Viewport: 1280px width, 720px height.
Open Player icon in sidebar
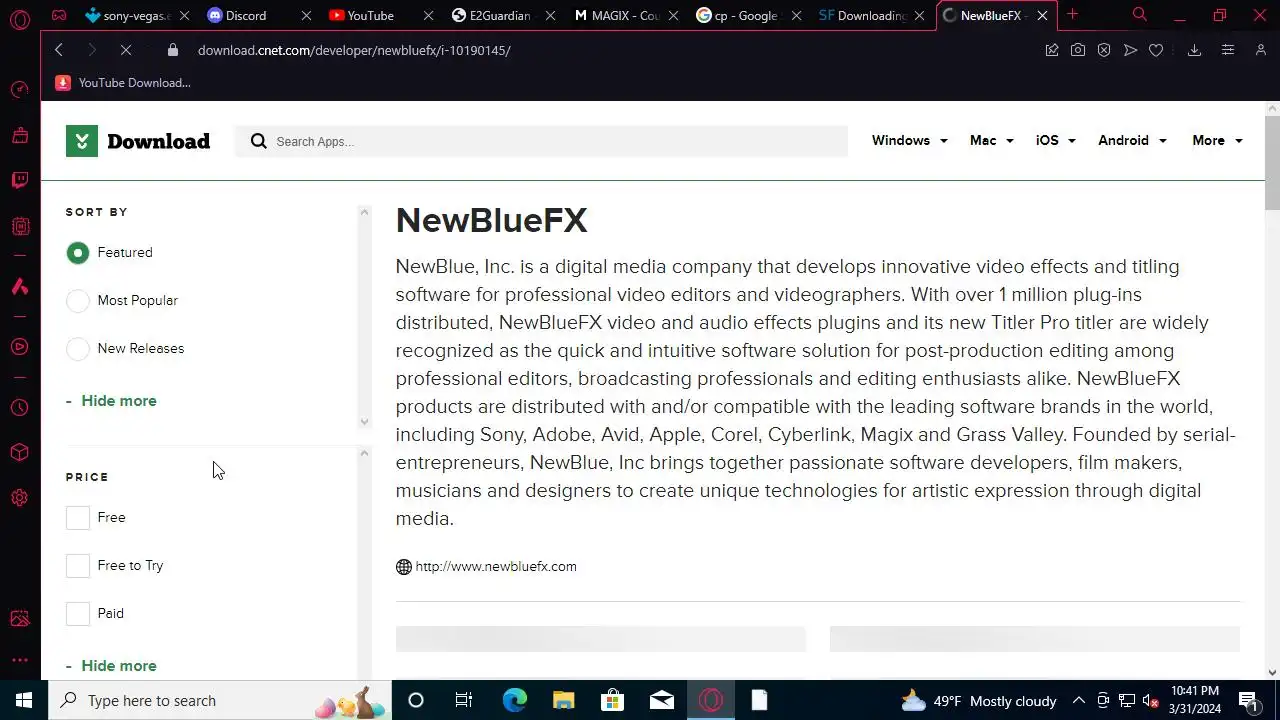point(20,347)
